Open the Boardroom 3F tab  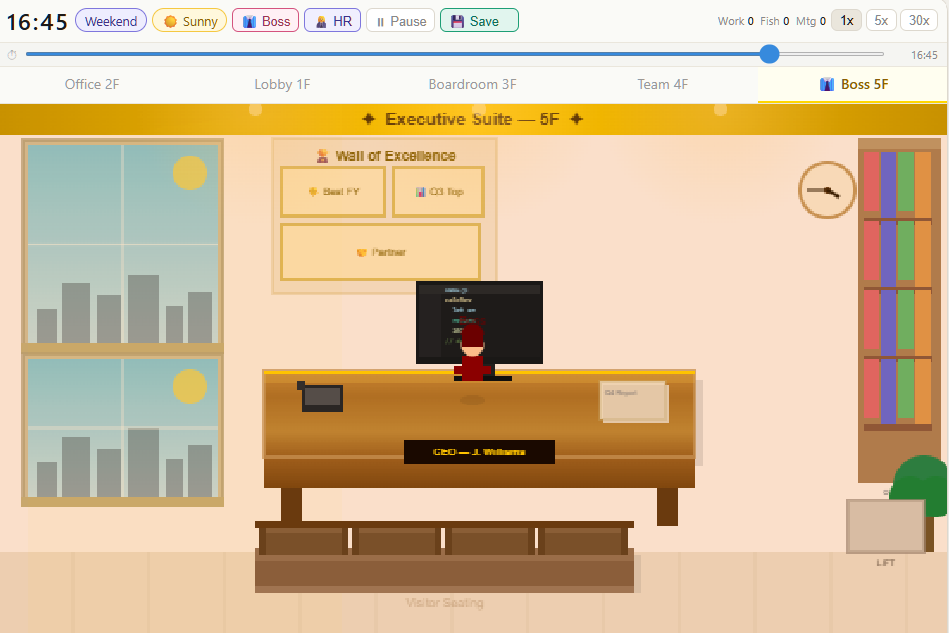tap(472, 84)
